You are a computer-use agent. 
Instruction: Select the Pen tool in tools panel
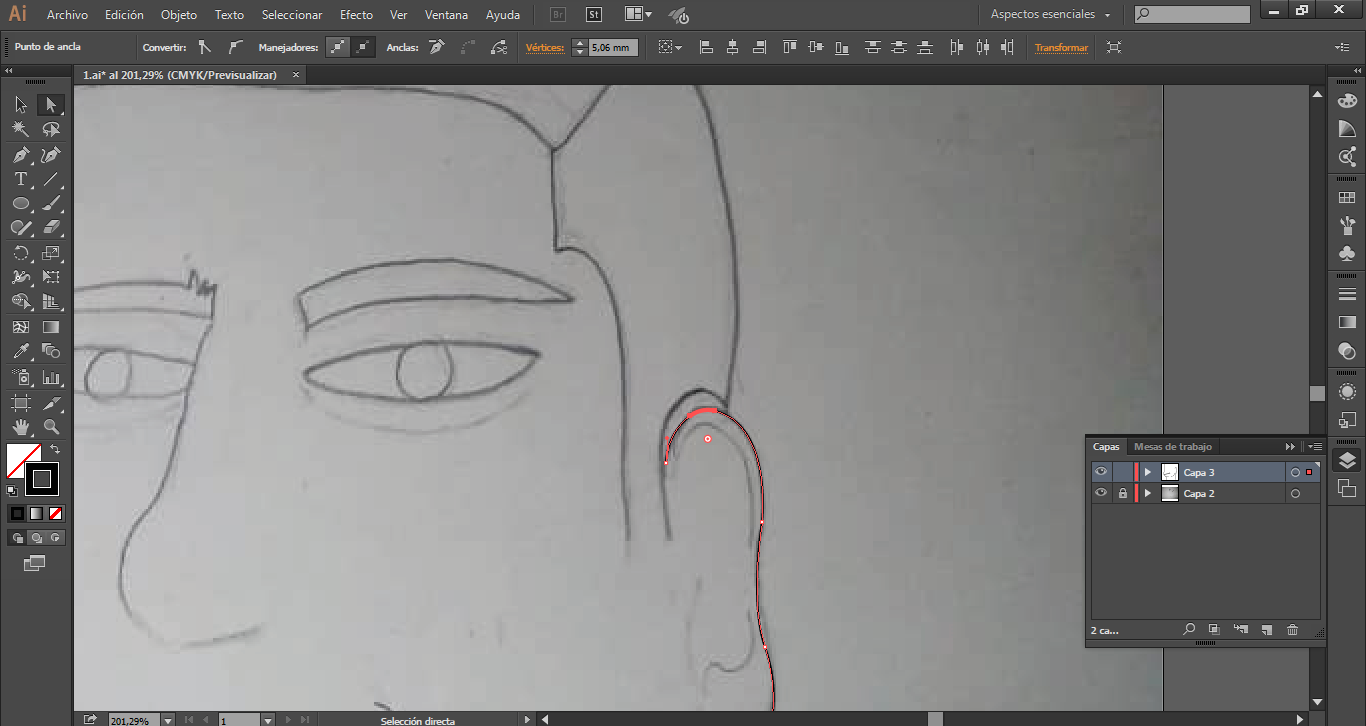(21, 155)
